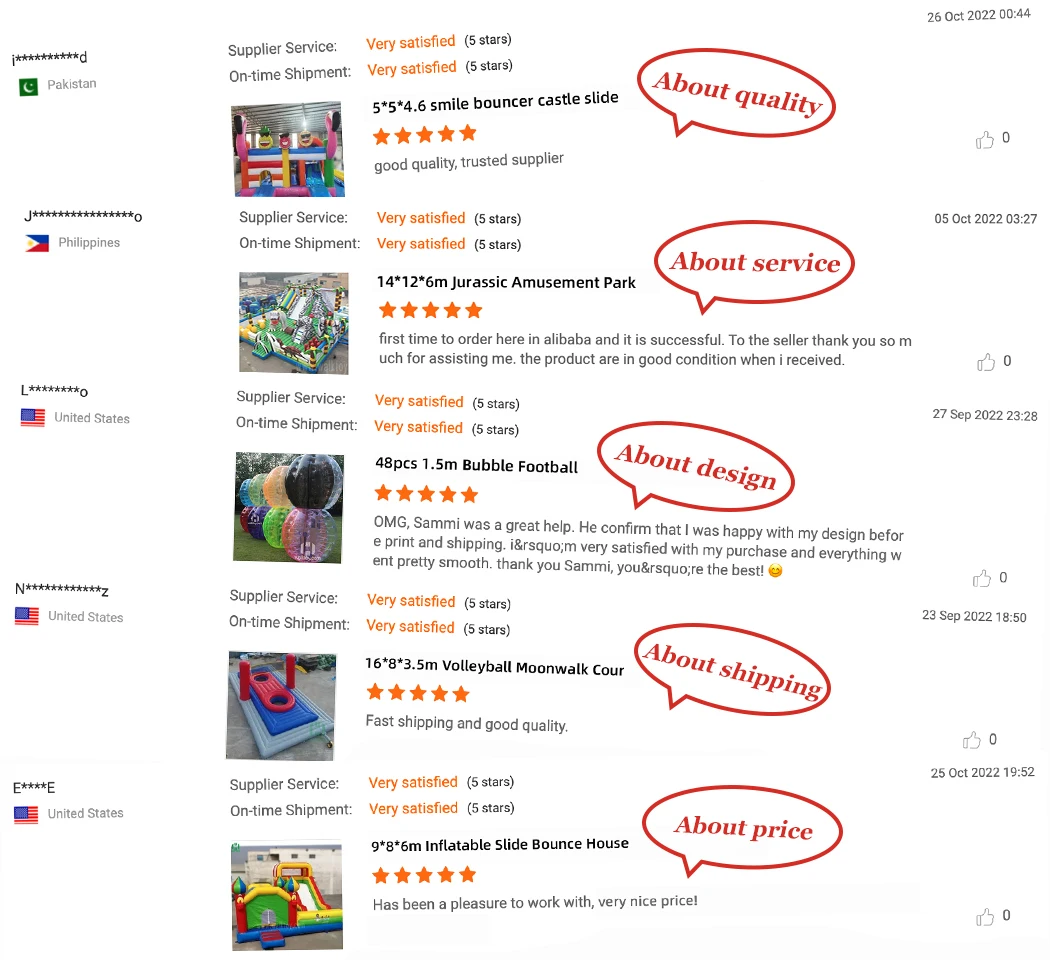1050x960 pixels.
Task: Give thumbs-up to Bubble Football review
Action: click(x=982, y=578)
